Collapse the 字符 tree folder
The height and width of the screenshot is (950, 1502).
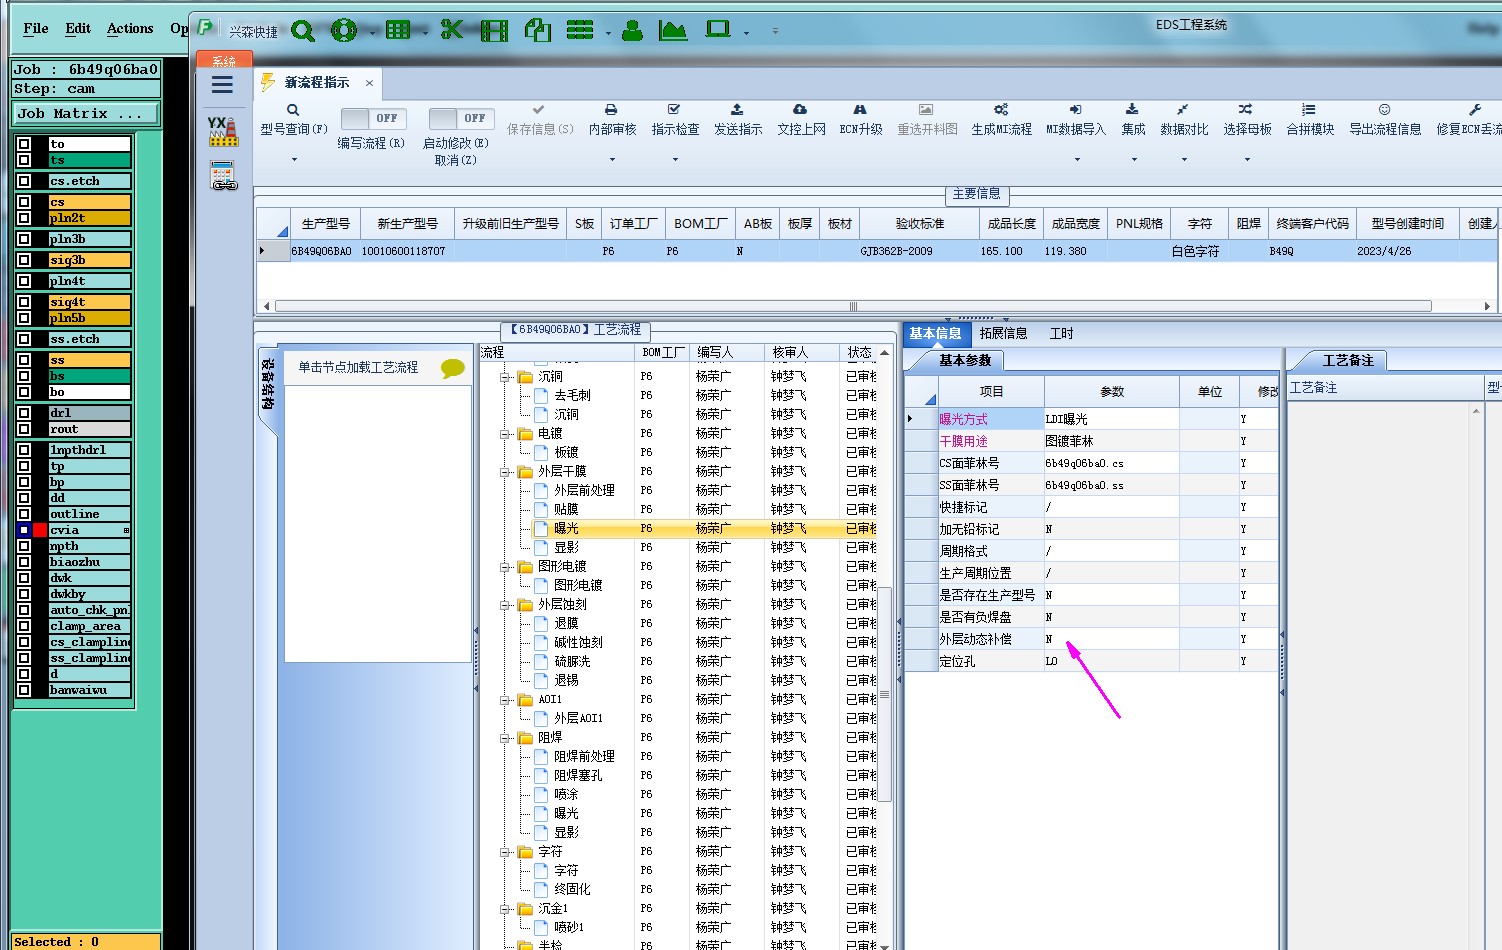[x=507, y=852]
